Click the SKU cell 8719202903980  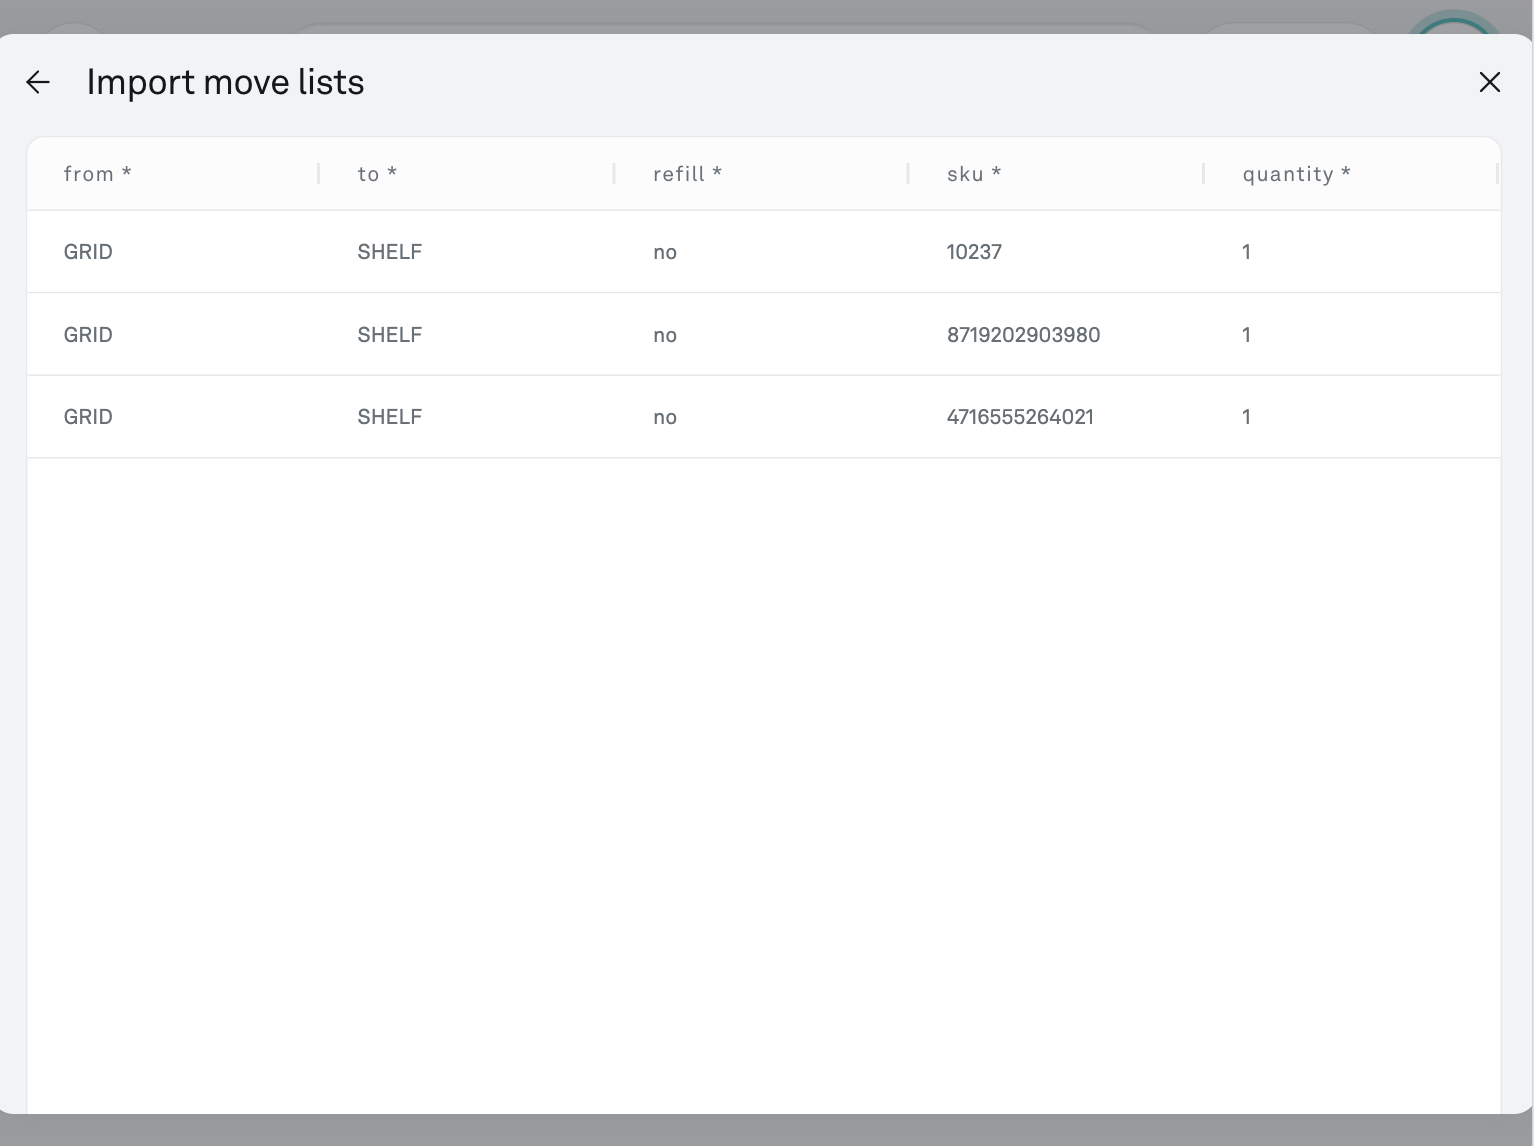pos(1023,335)
